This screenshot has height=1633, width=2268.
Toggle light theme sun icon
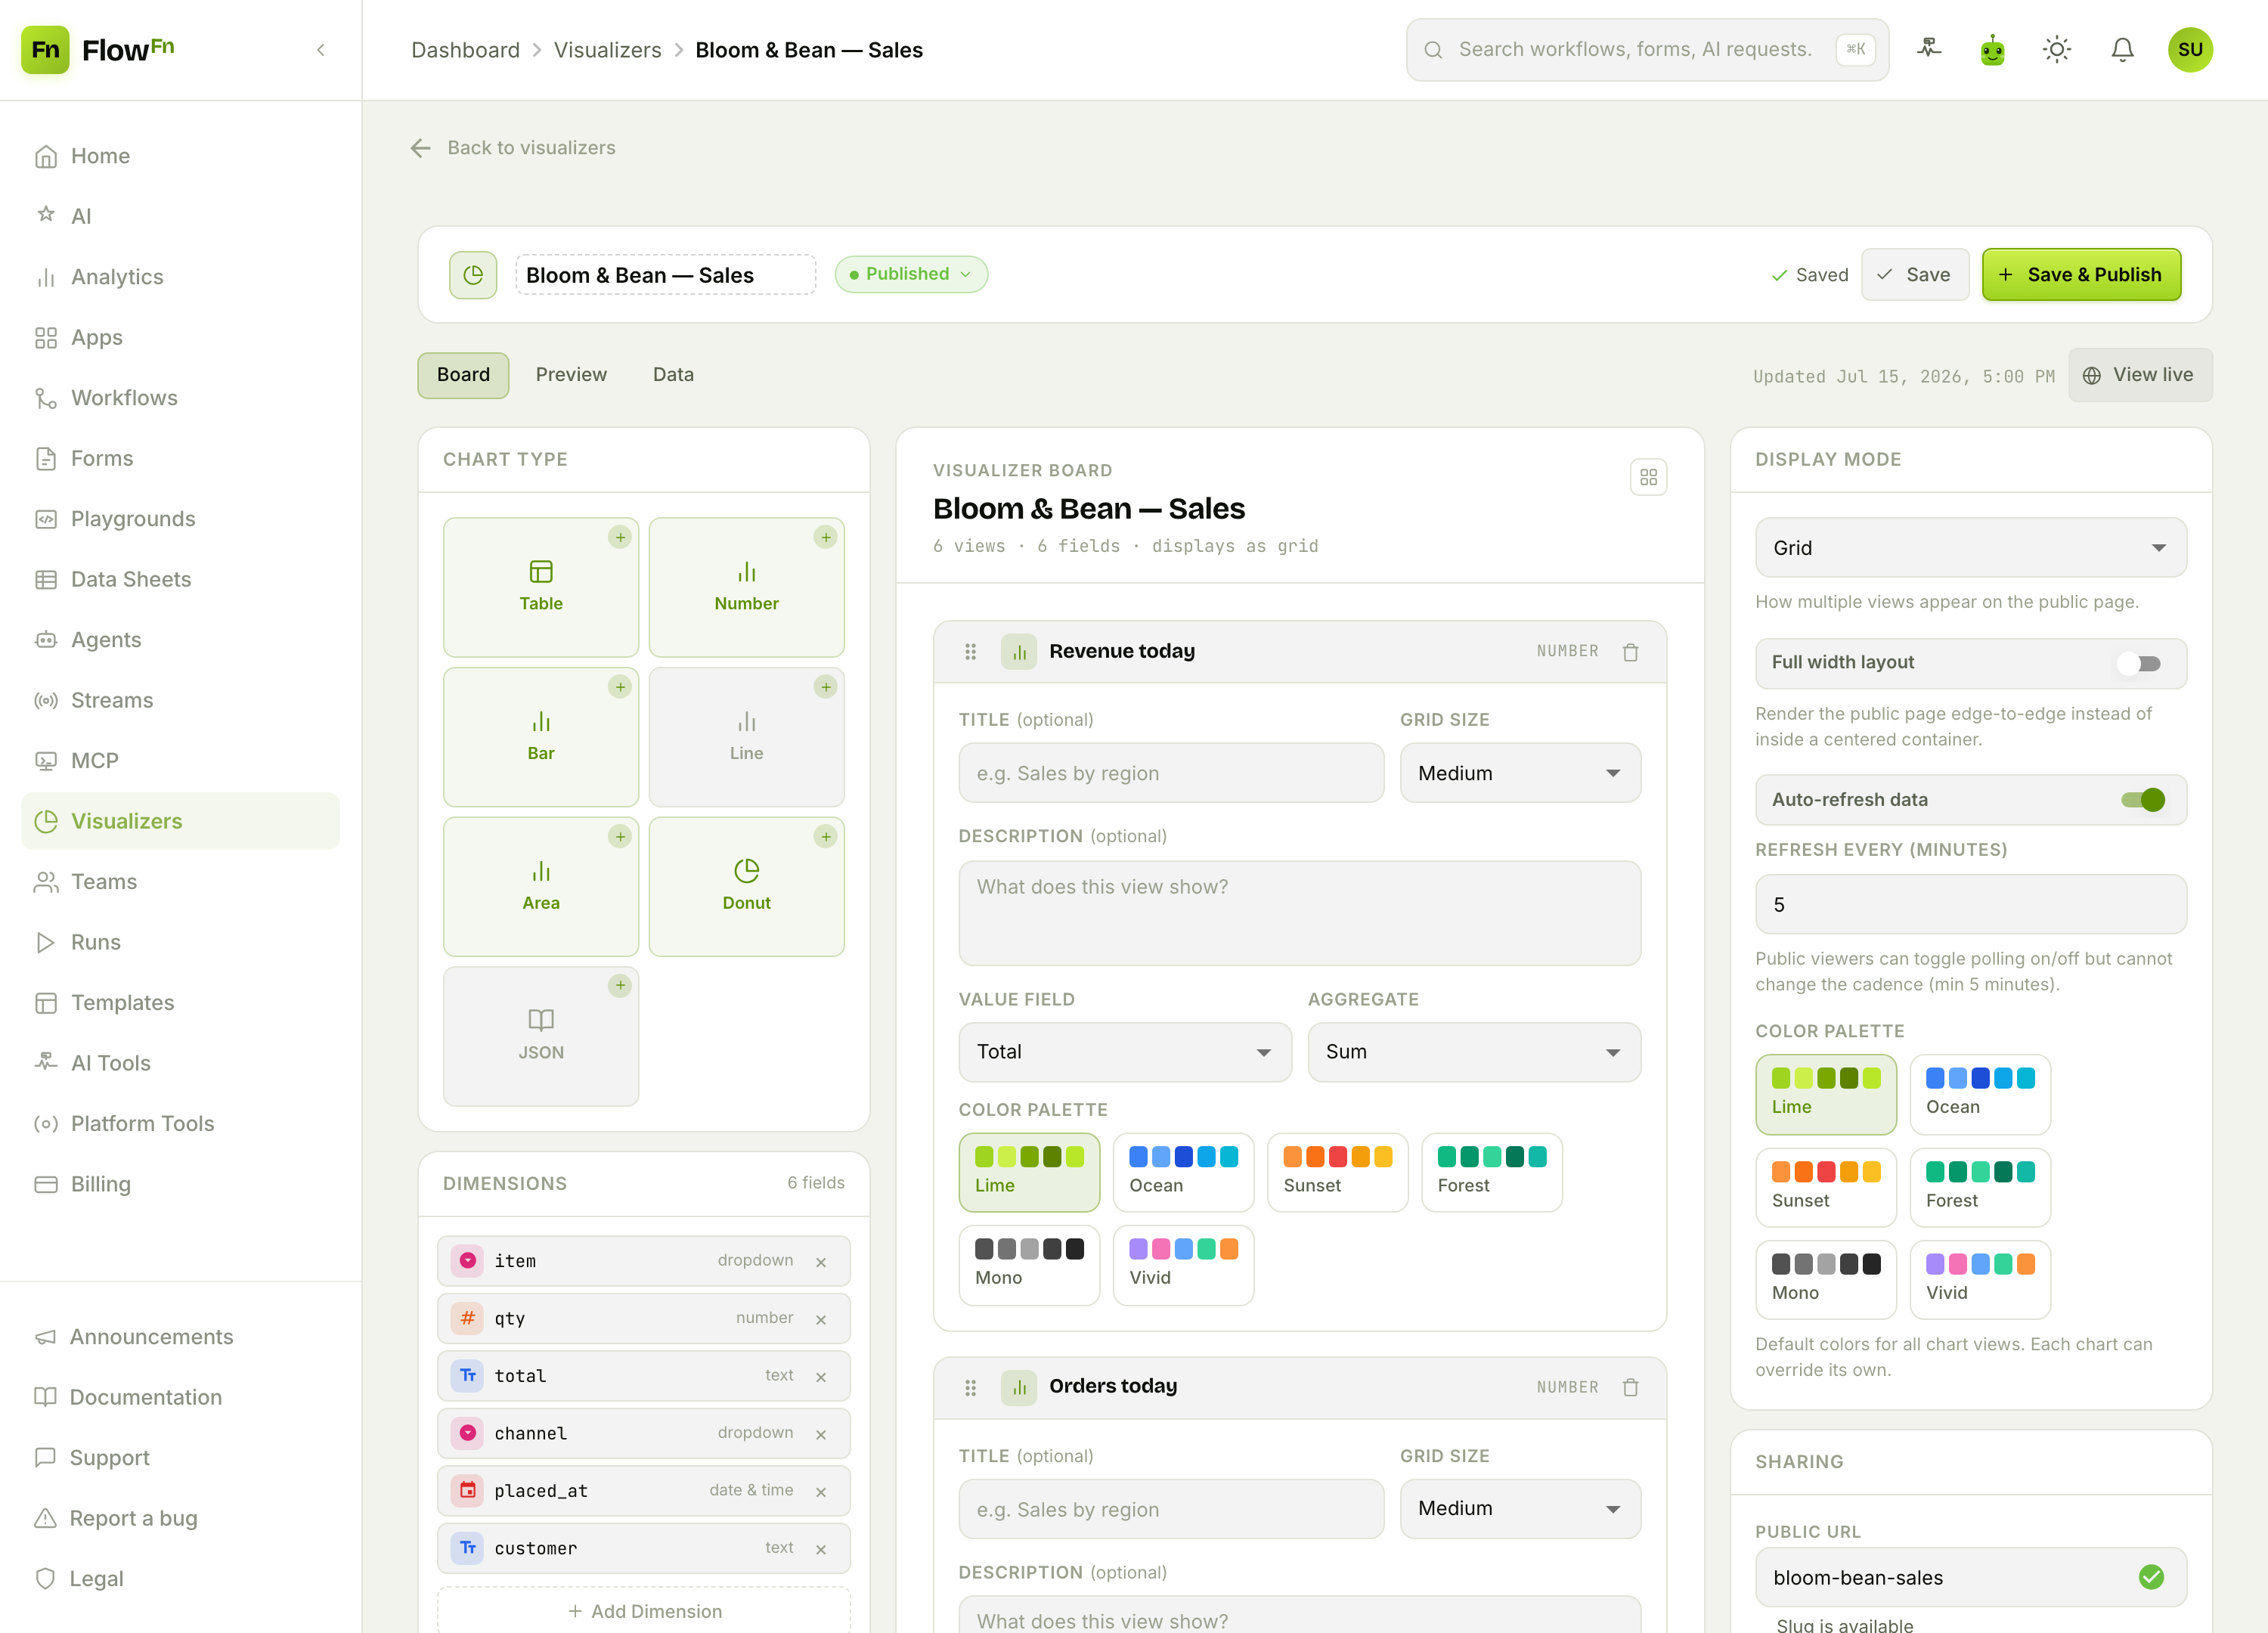click(2057, 49)
